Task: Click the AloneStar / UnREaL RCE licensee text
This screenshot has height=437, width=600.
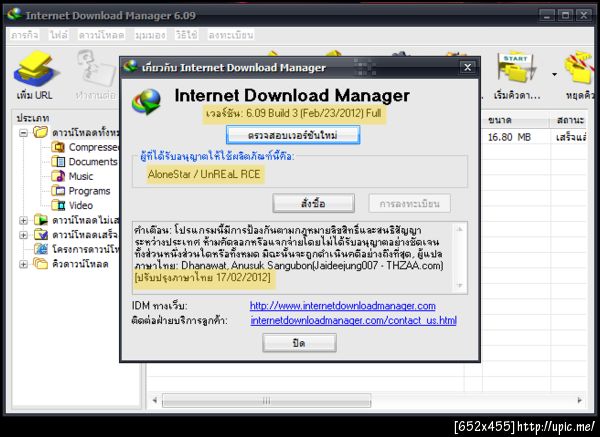Action: pos(204,174)
